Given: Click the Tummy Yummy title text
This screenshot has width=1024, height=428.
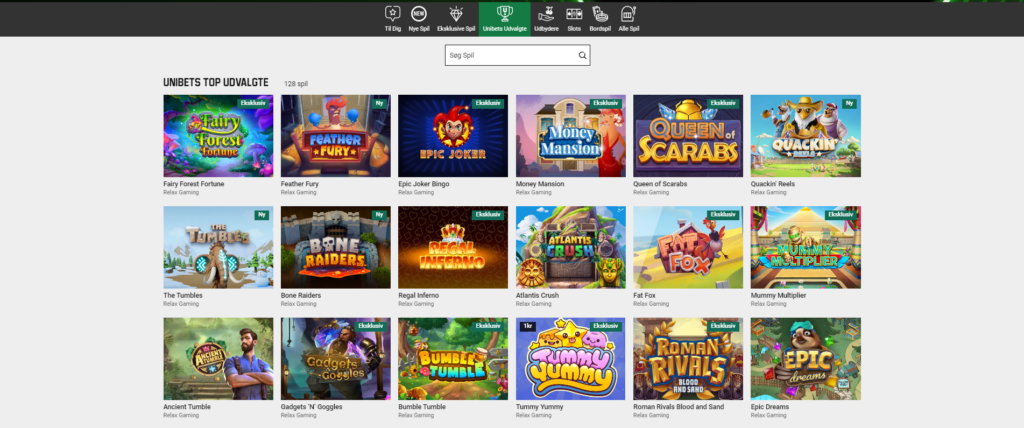Looking at the screenshot, I should tap(538, 407).
